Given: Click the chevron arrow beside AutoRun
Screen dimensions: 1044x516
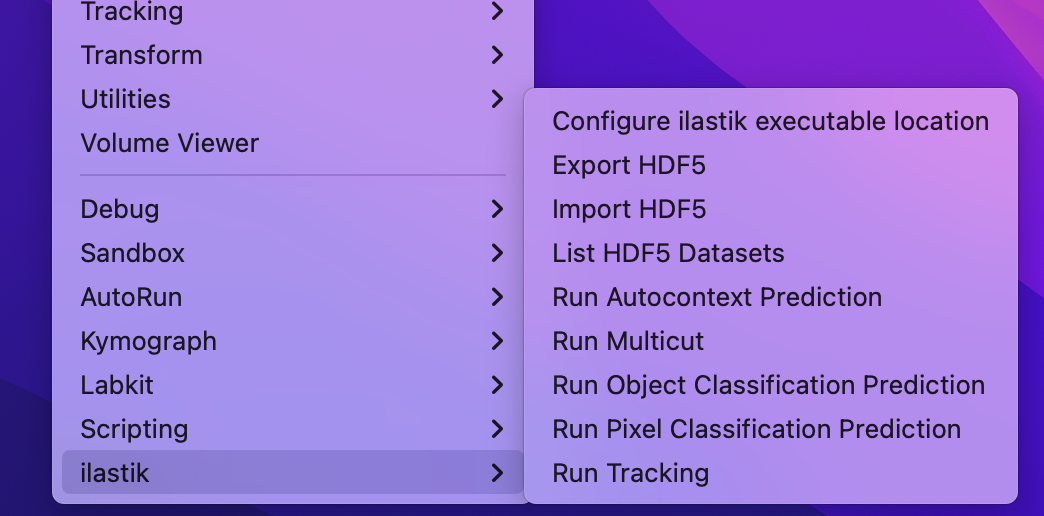Looking at the screenshot, I should coord(497,297).
